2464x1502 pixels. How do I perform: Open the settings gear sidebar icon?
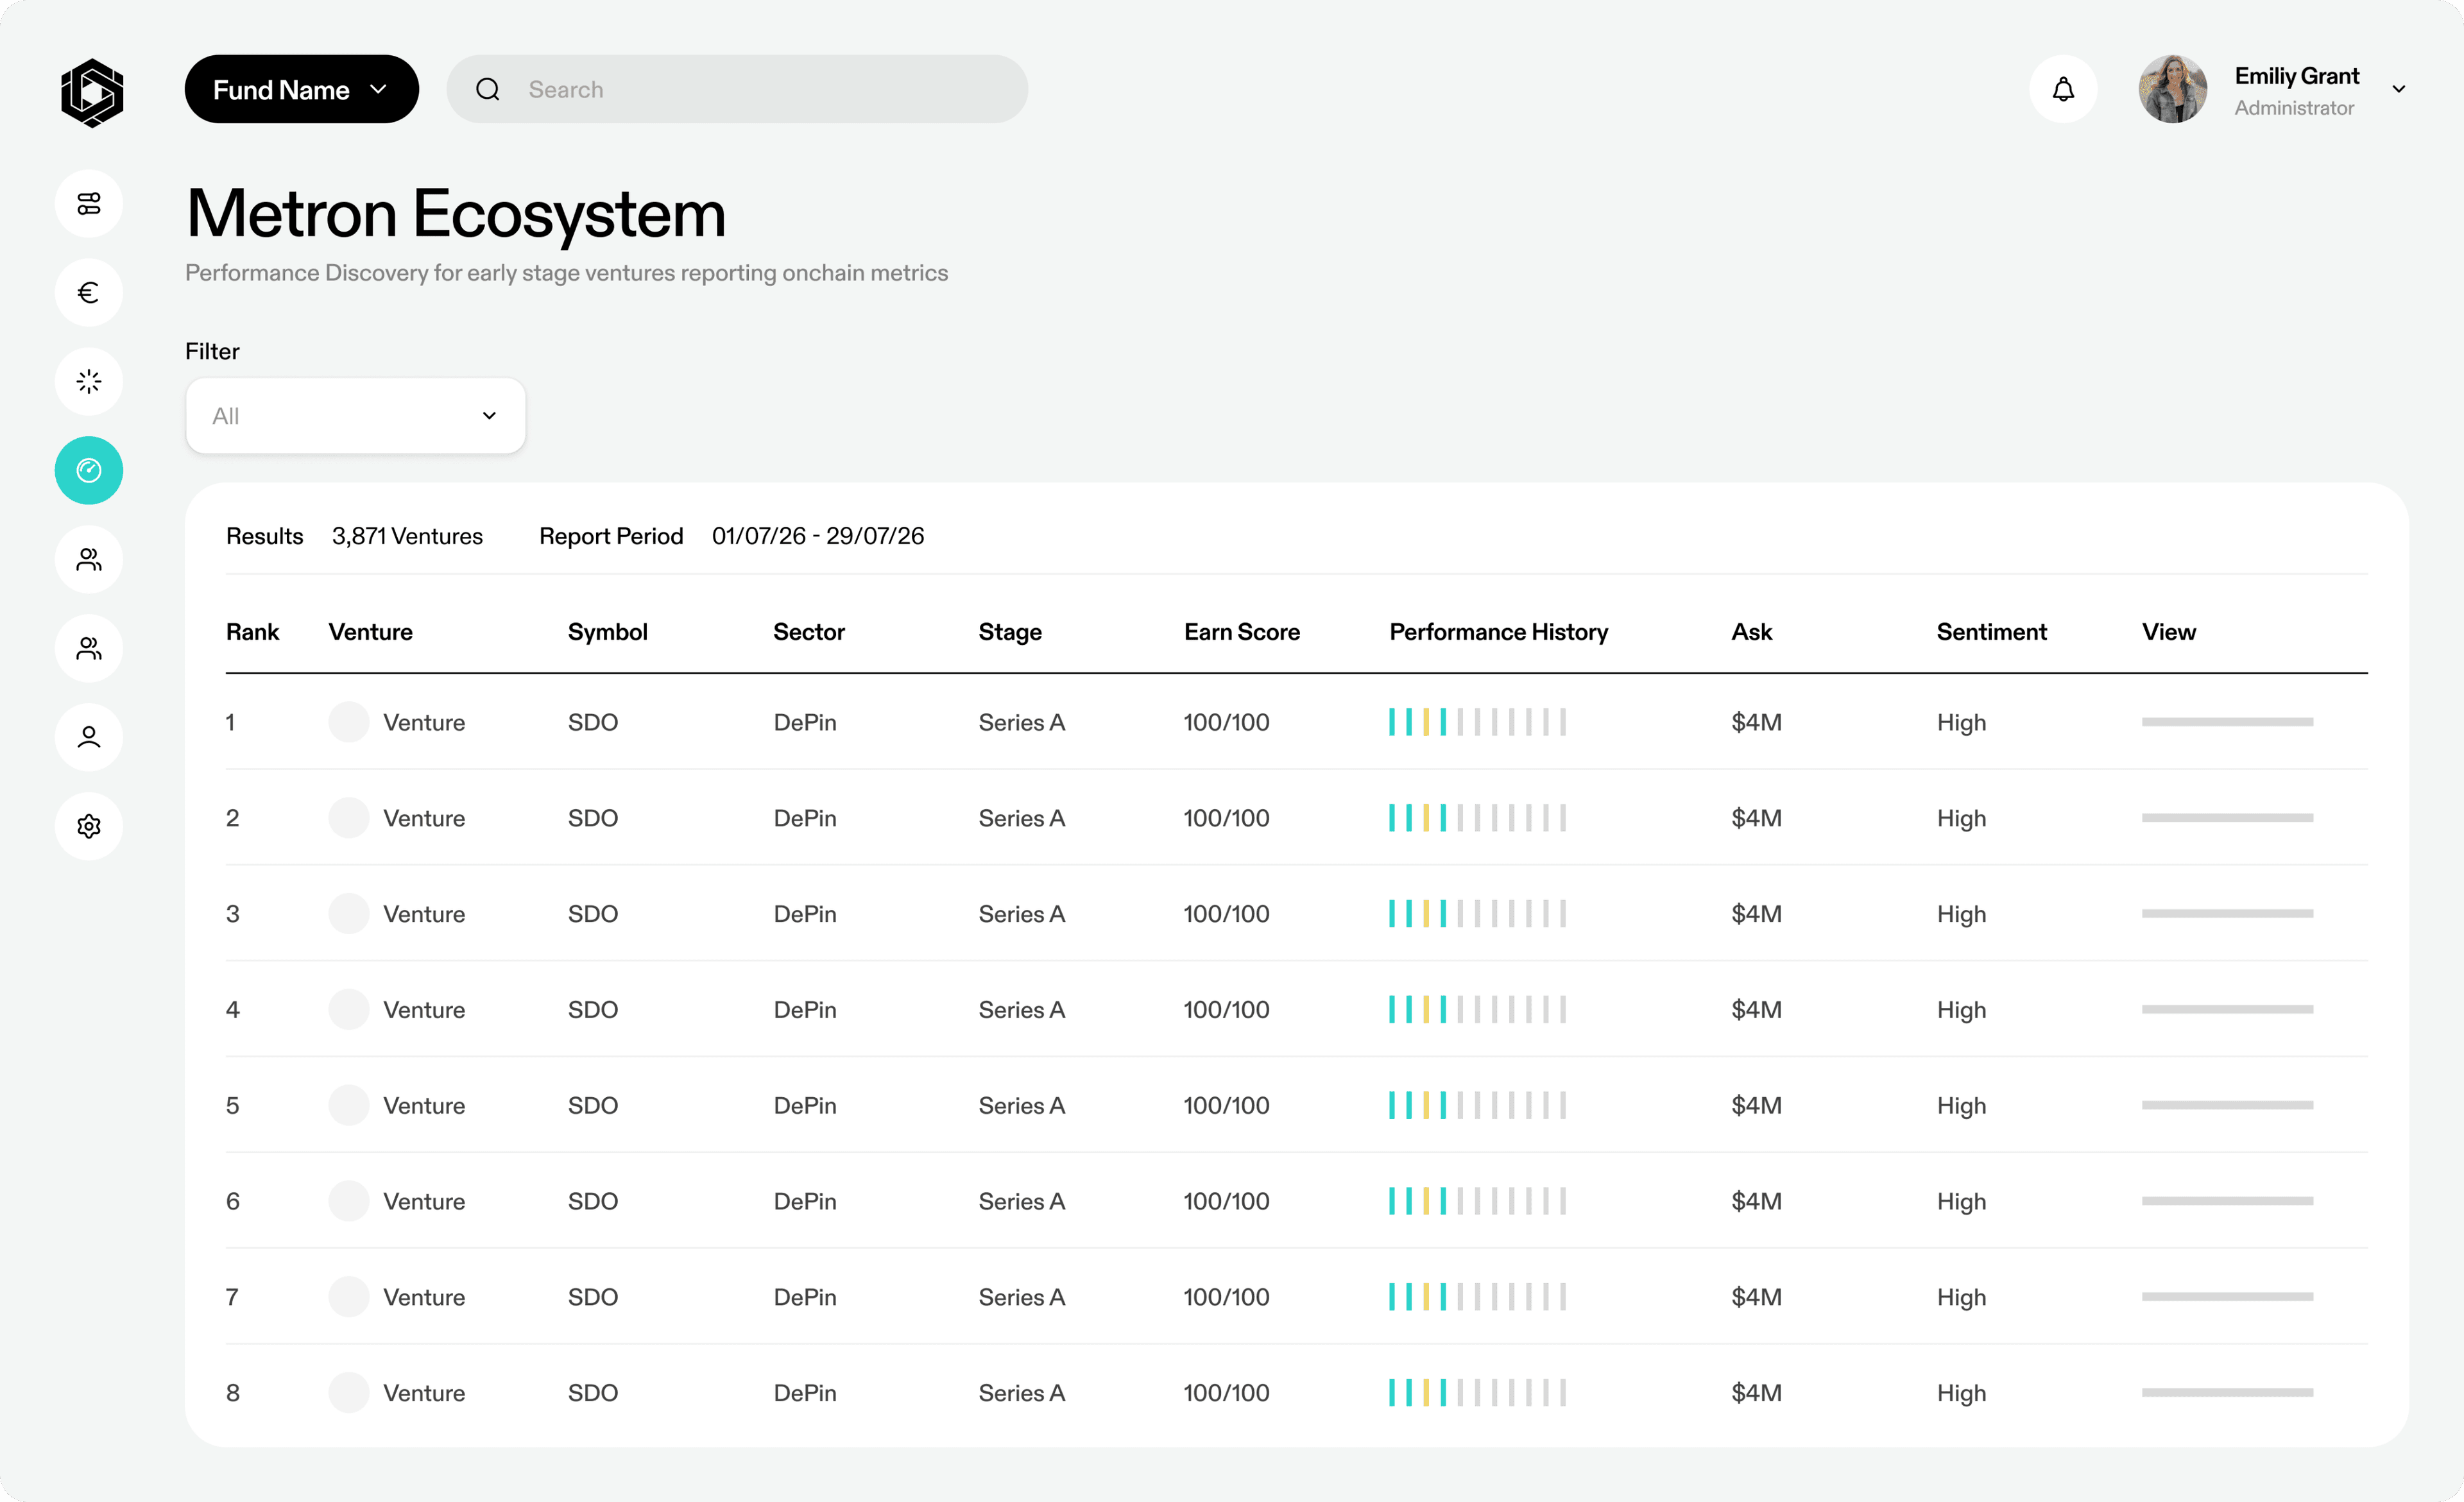point(89,826)
